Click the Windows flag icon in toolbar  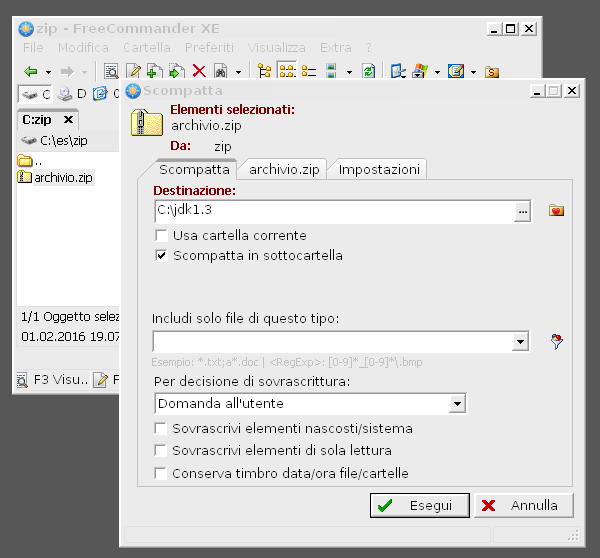[420, 72]
